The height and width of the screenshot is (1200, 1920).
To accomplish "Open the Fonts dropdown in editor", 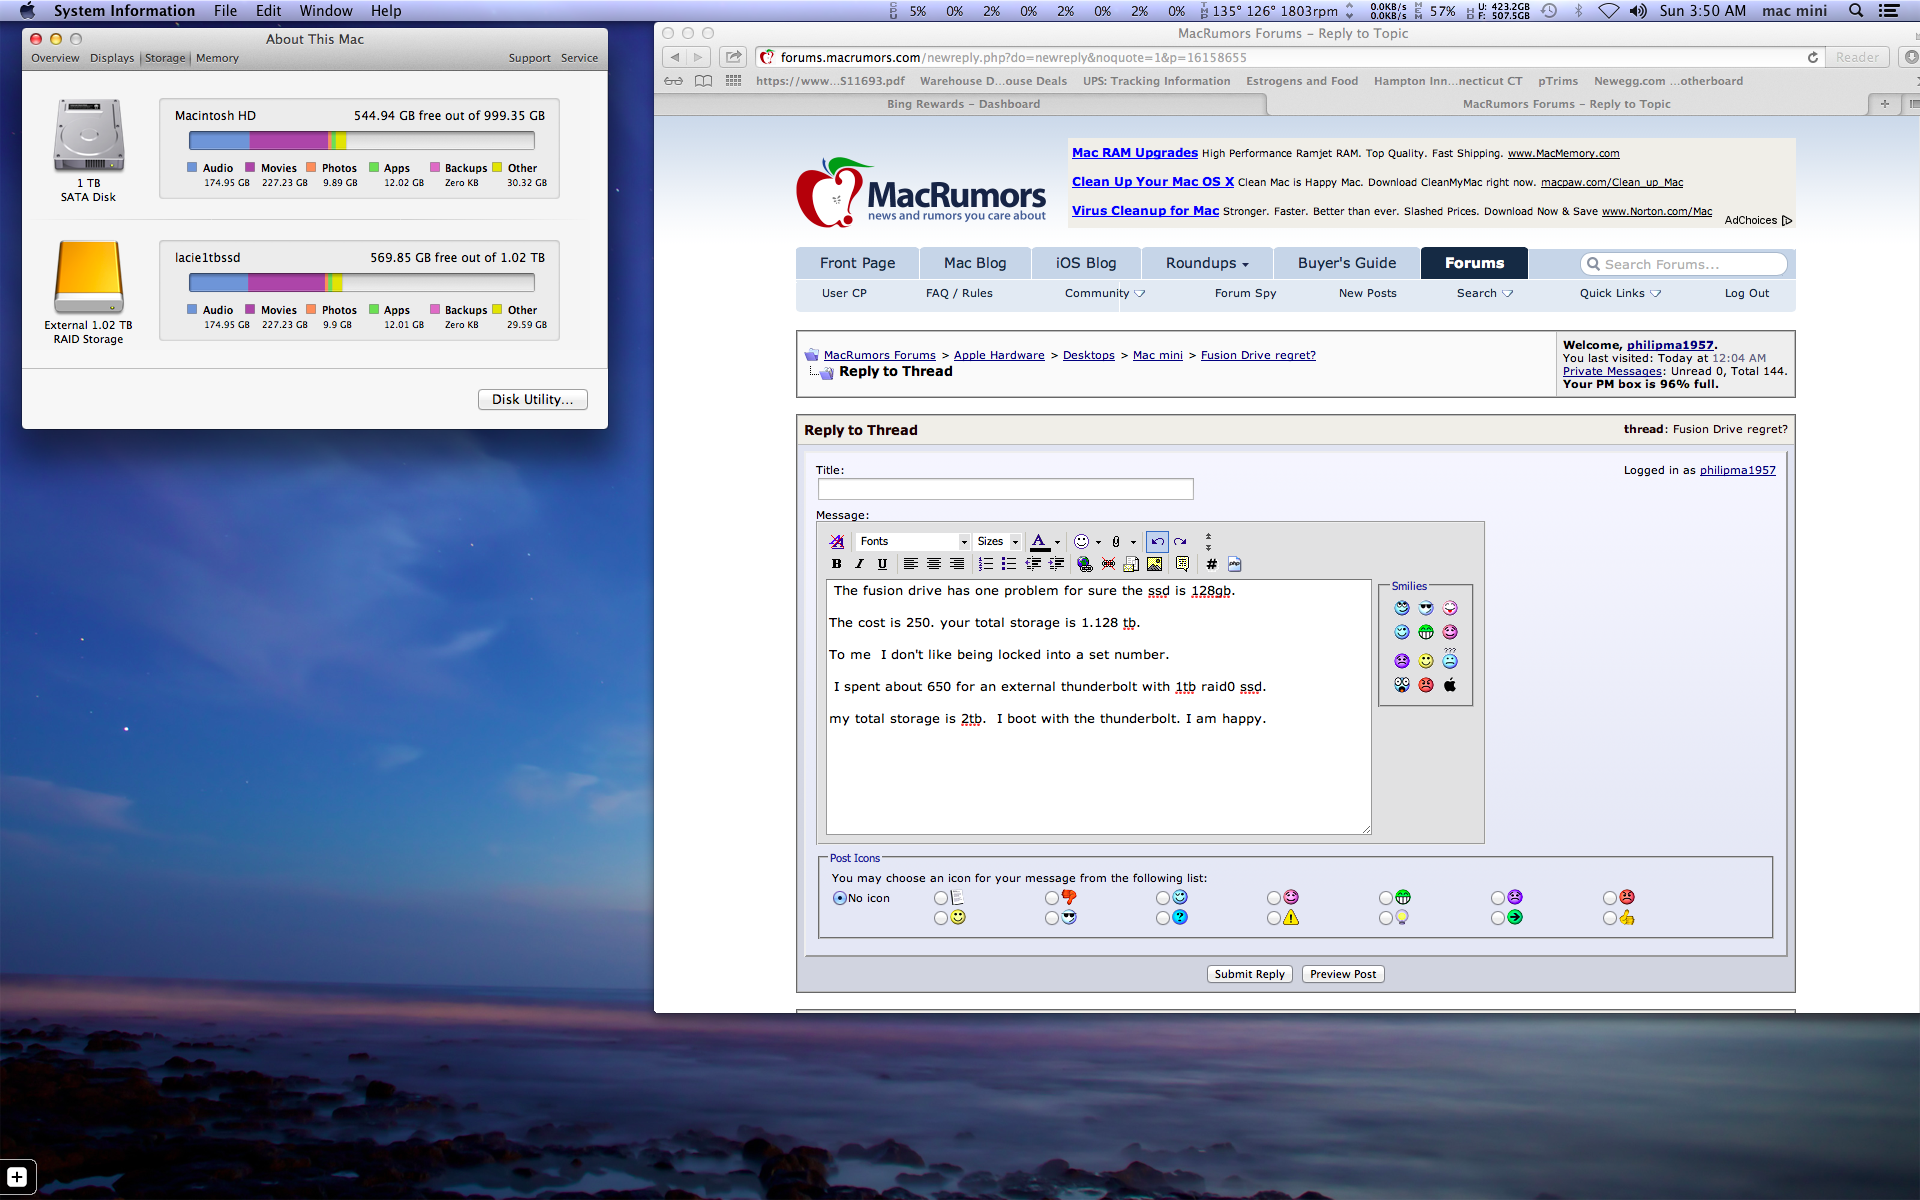I will click(913, 541).
